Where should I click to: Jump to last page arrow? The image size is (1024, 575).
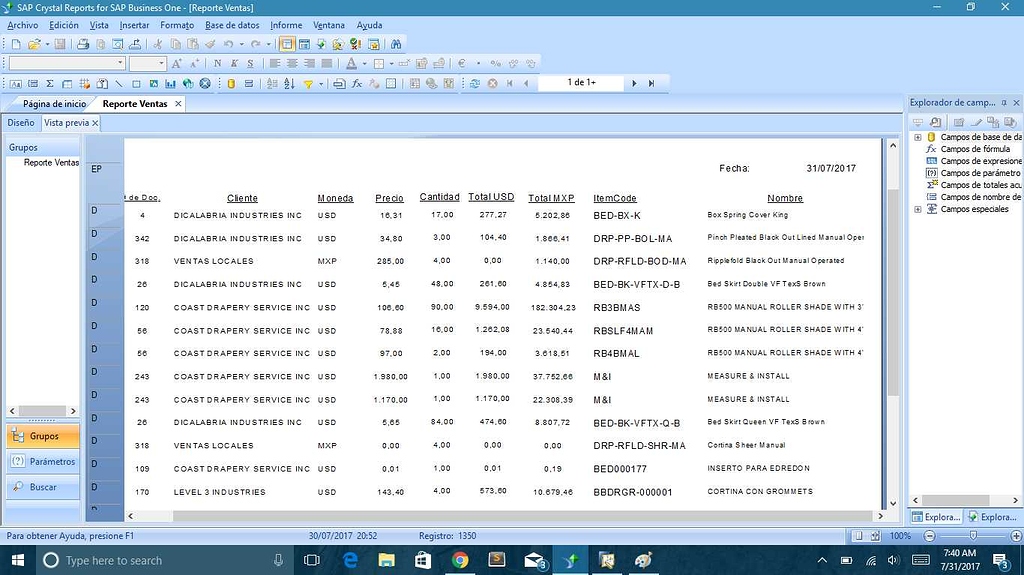coord(651,84)
